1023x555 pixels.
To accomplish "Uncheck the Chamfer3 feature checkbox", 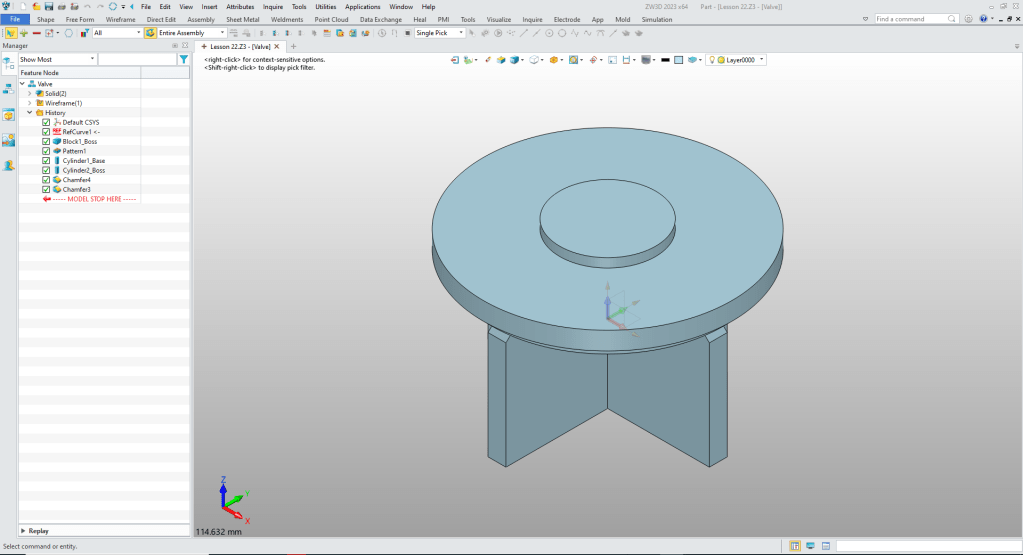I will point(46,189).
